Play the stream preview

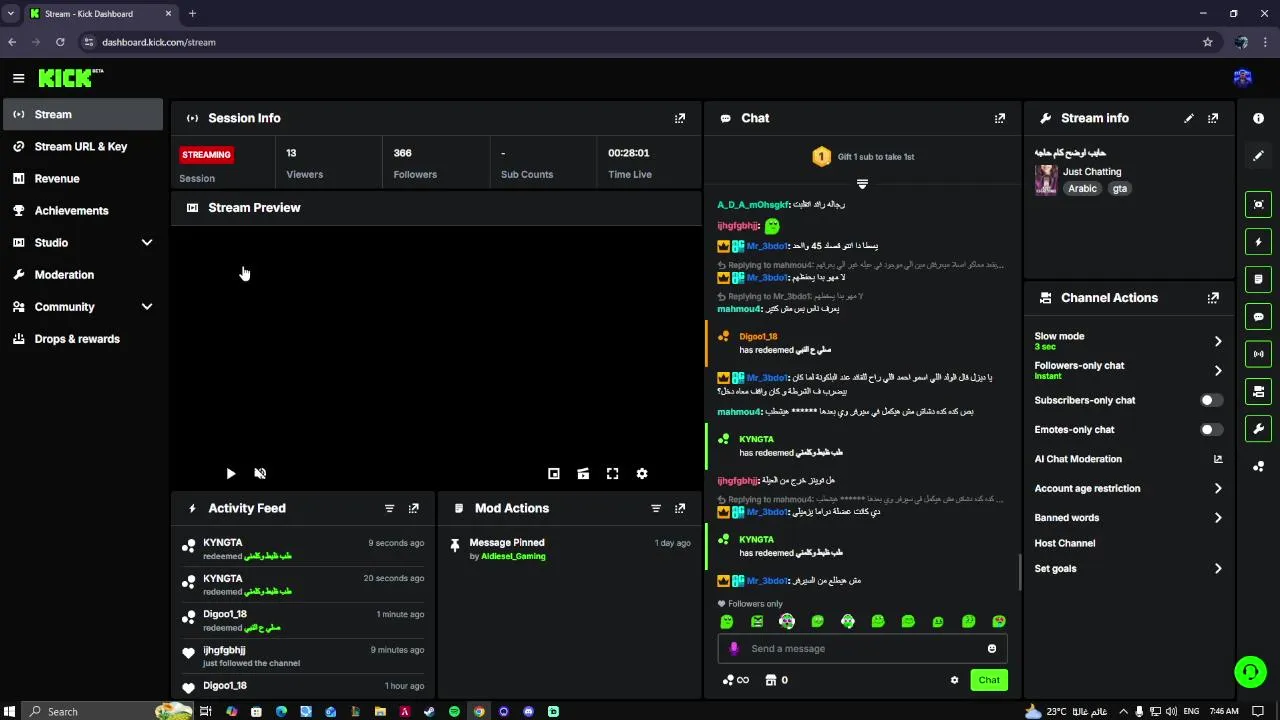[231, 474]
